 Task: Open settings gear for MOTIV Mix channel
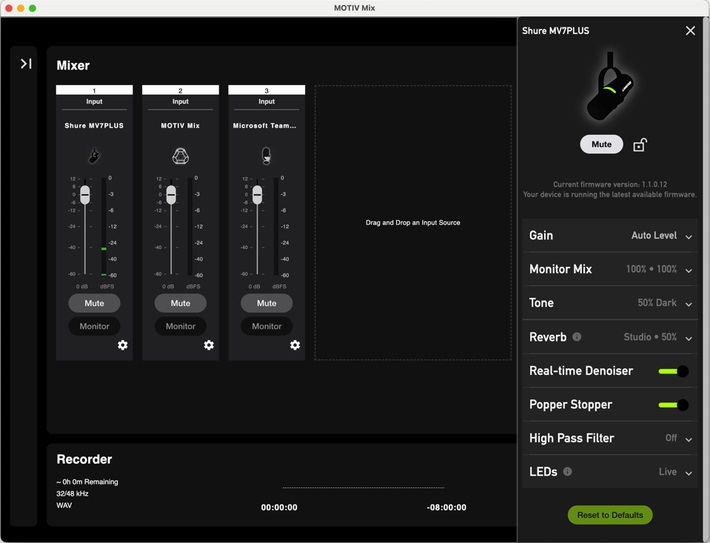tap(208, 345)
